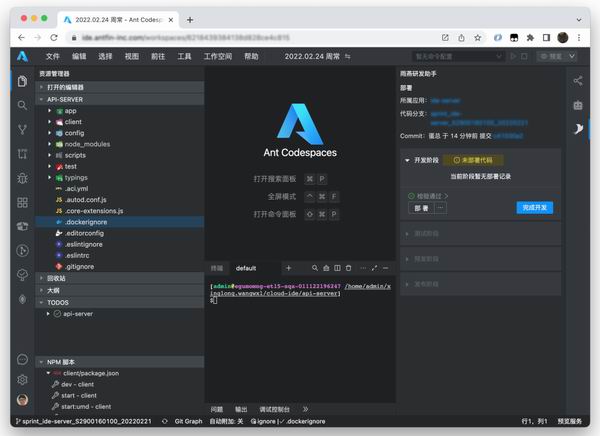Expand the 回收站 section

[x=121, y=278]
